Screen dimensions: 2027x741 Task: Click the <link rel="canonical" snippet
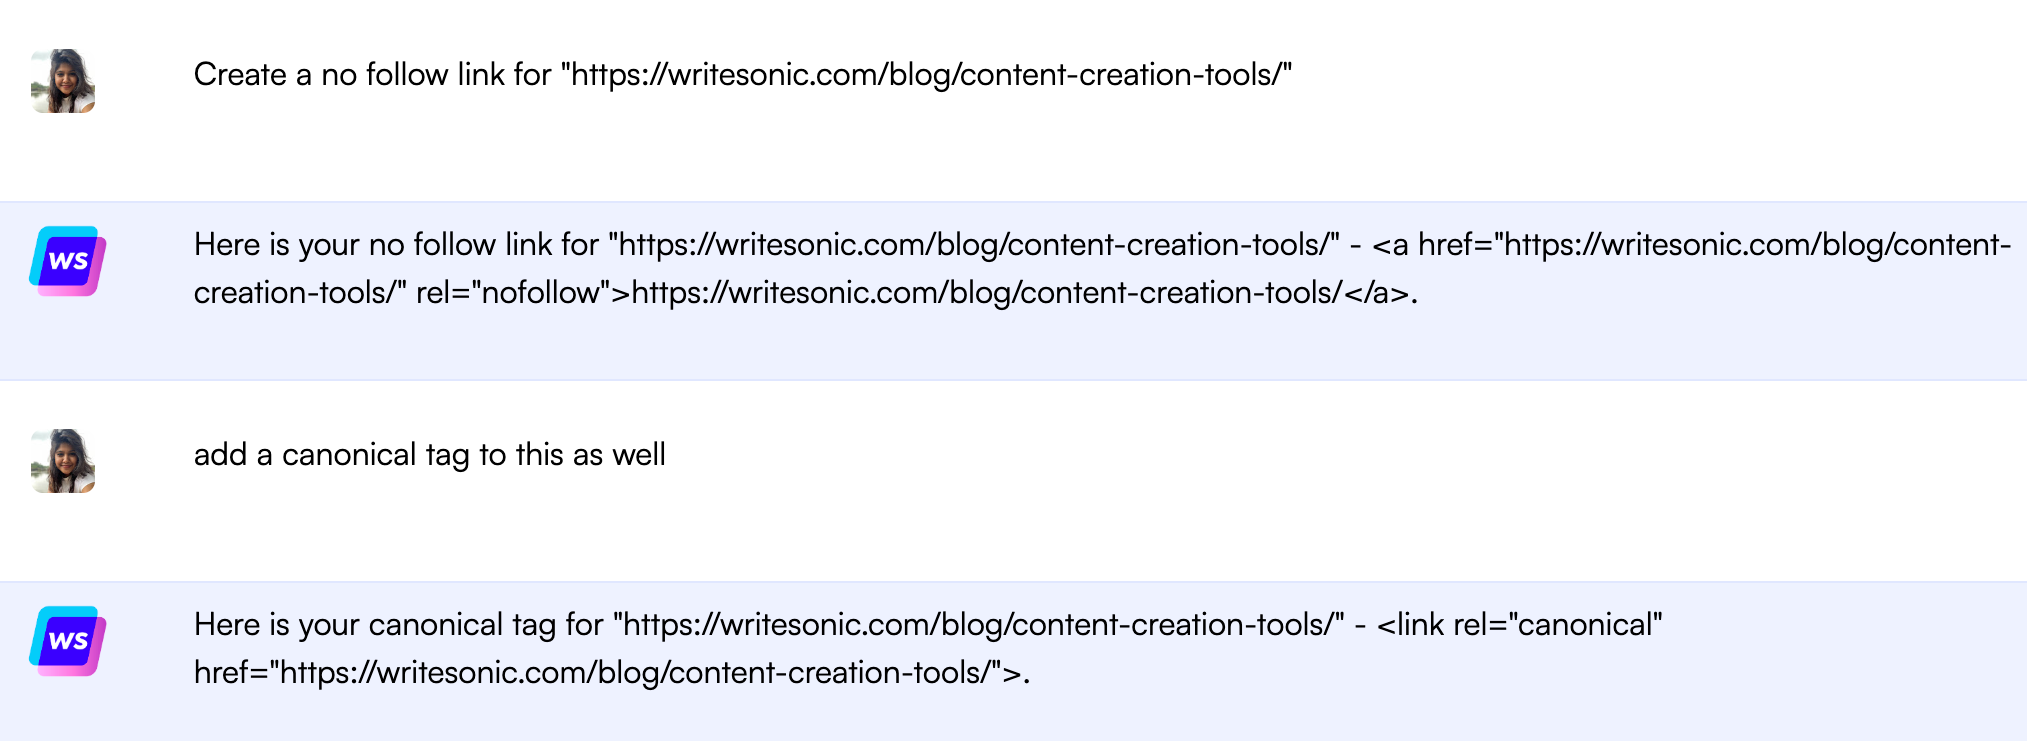pos(1519,625)
